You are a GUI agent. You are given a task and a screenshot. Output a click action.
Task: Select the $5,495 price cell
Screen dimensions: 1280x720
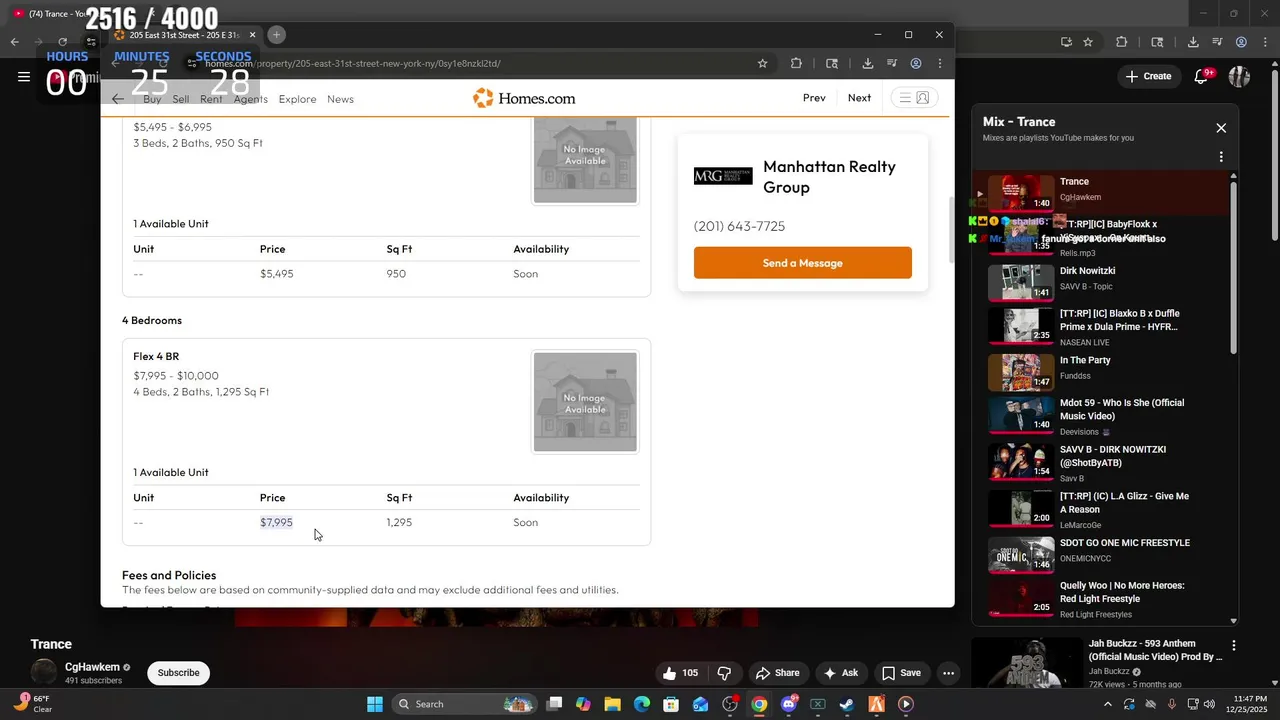point(276,274)
